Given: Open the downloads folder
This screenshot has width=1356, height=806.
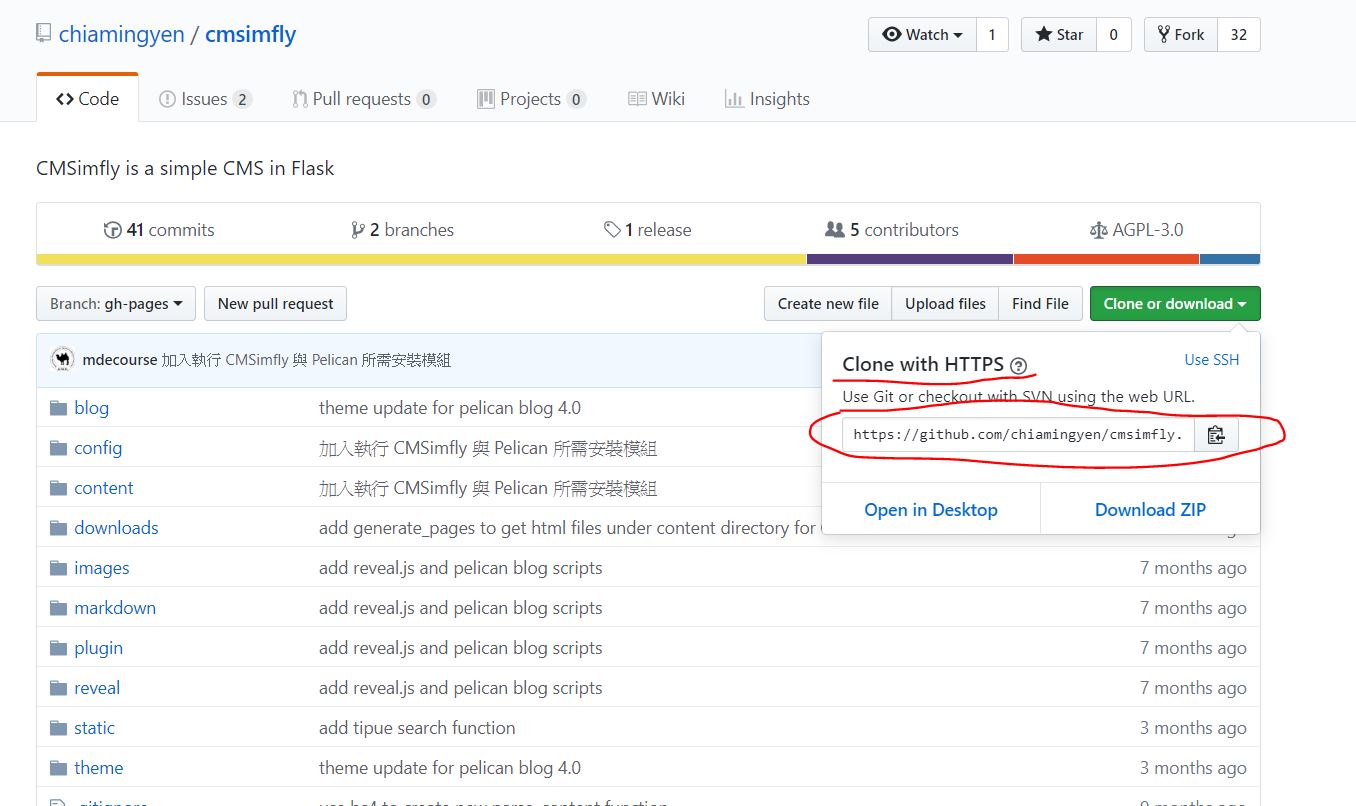Looking at the screenshot, I should (x=116, y=528).
